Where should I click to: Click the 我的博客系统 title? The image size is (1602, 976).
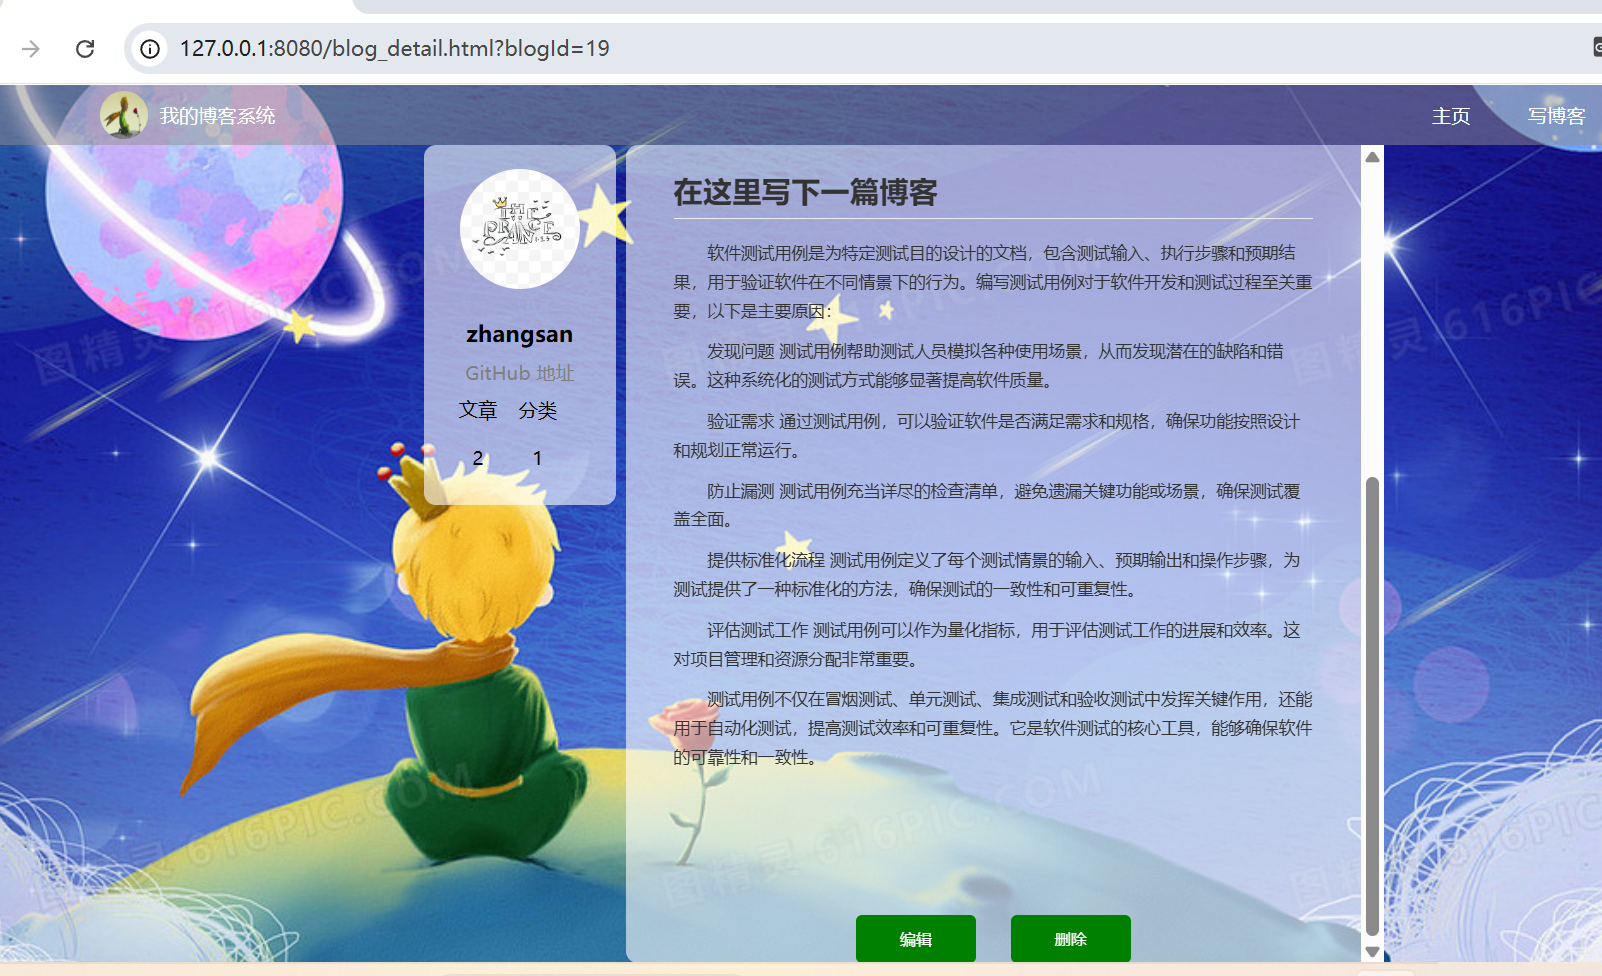coord(217,116)
